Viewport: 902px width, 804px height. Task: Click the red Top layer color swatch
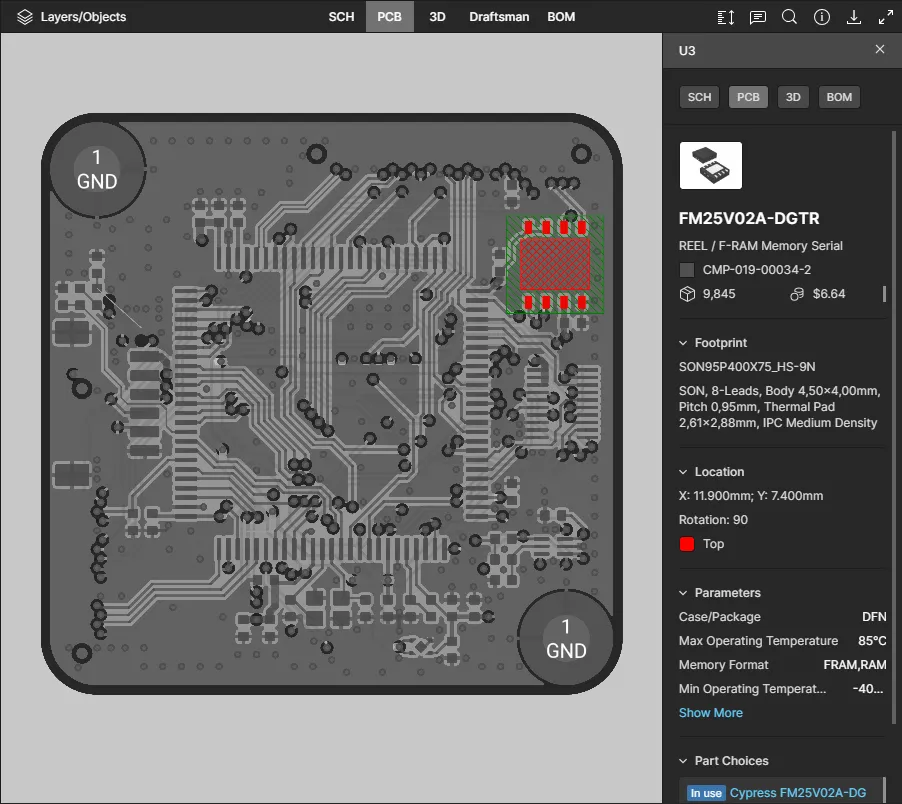[687, 544]
